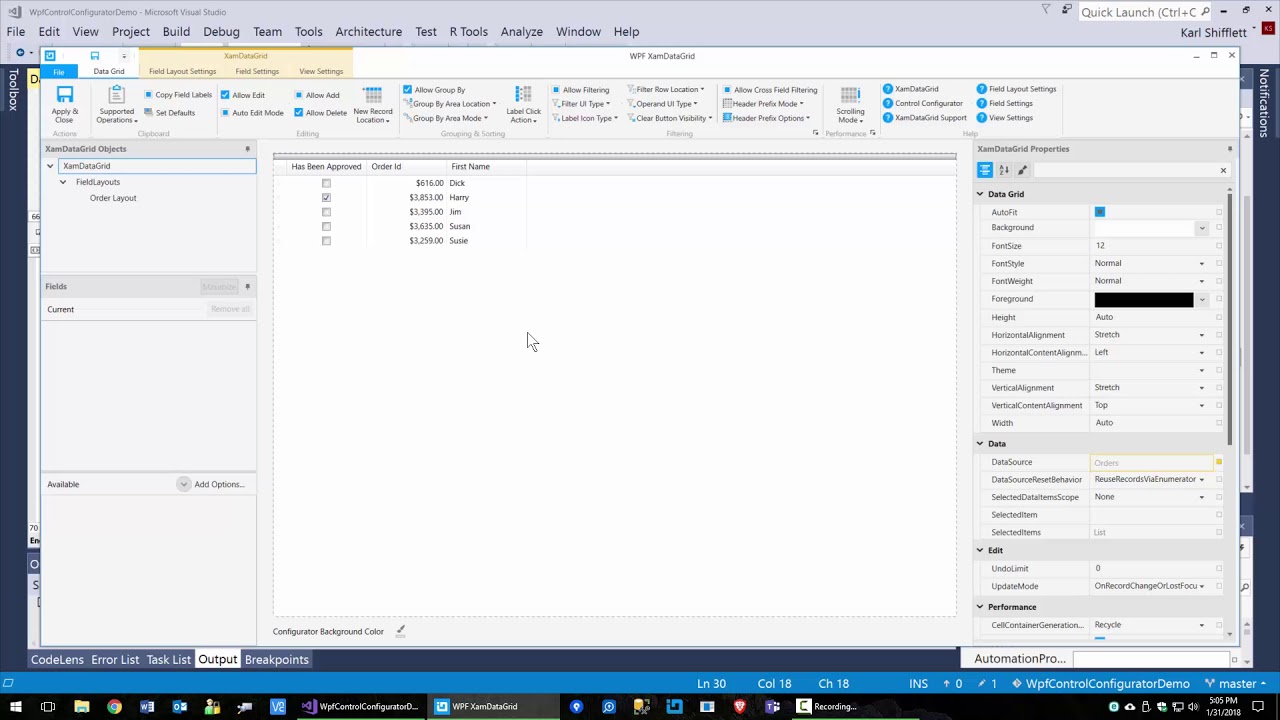Open the File ribbon tab
Image resolution: width=1280 pixels, height=720 pixels.
tap(59, 72)
